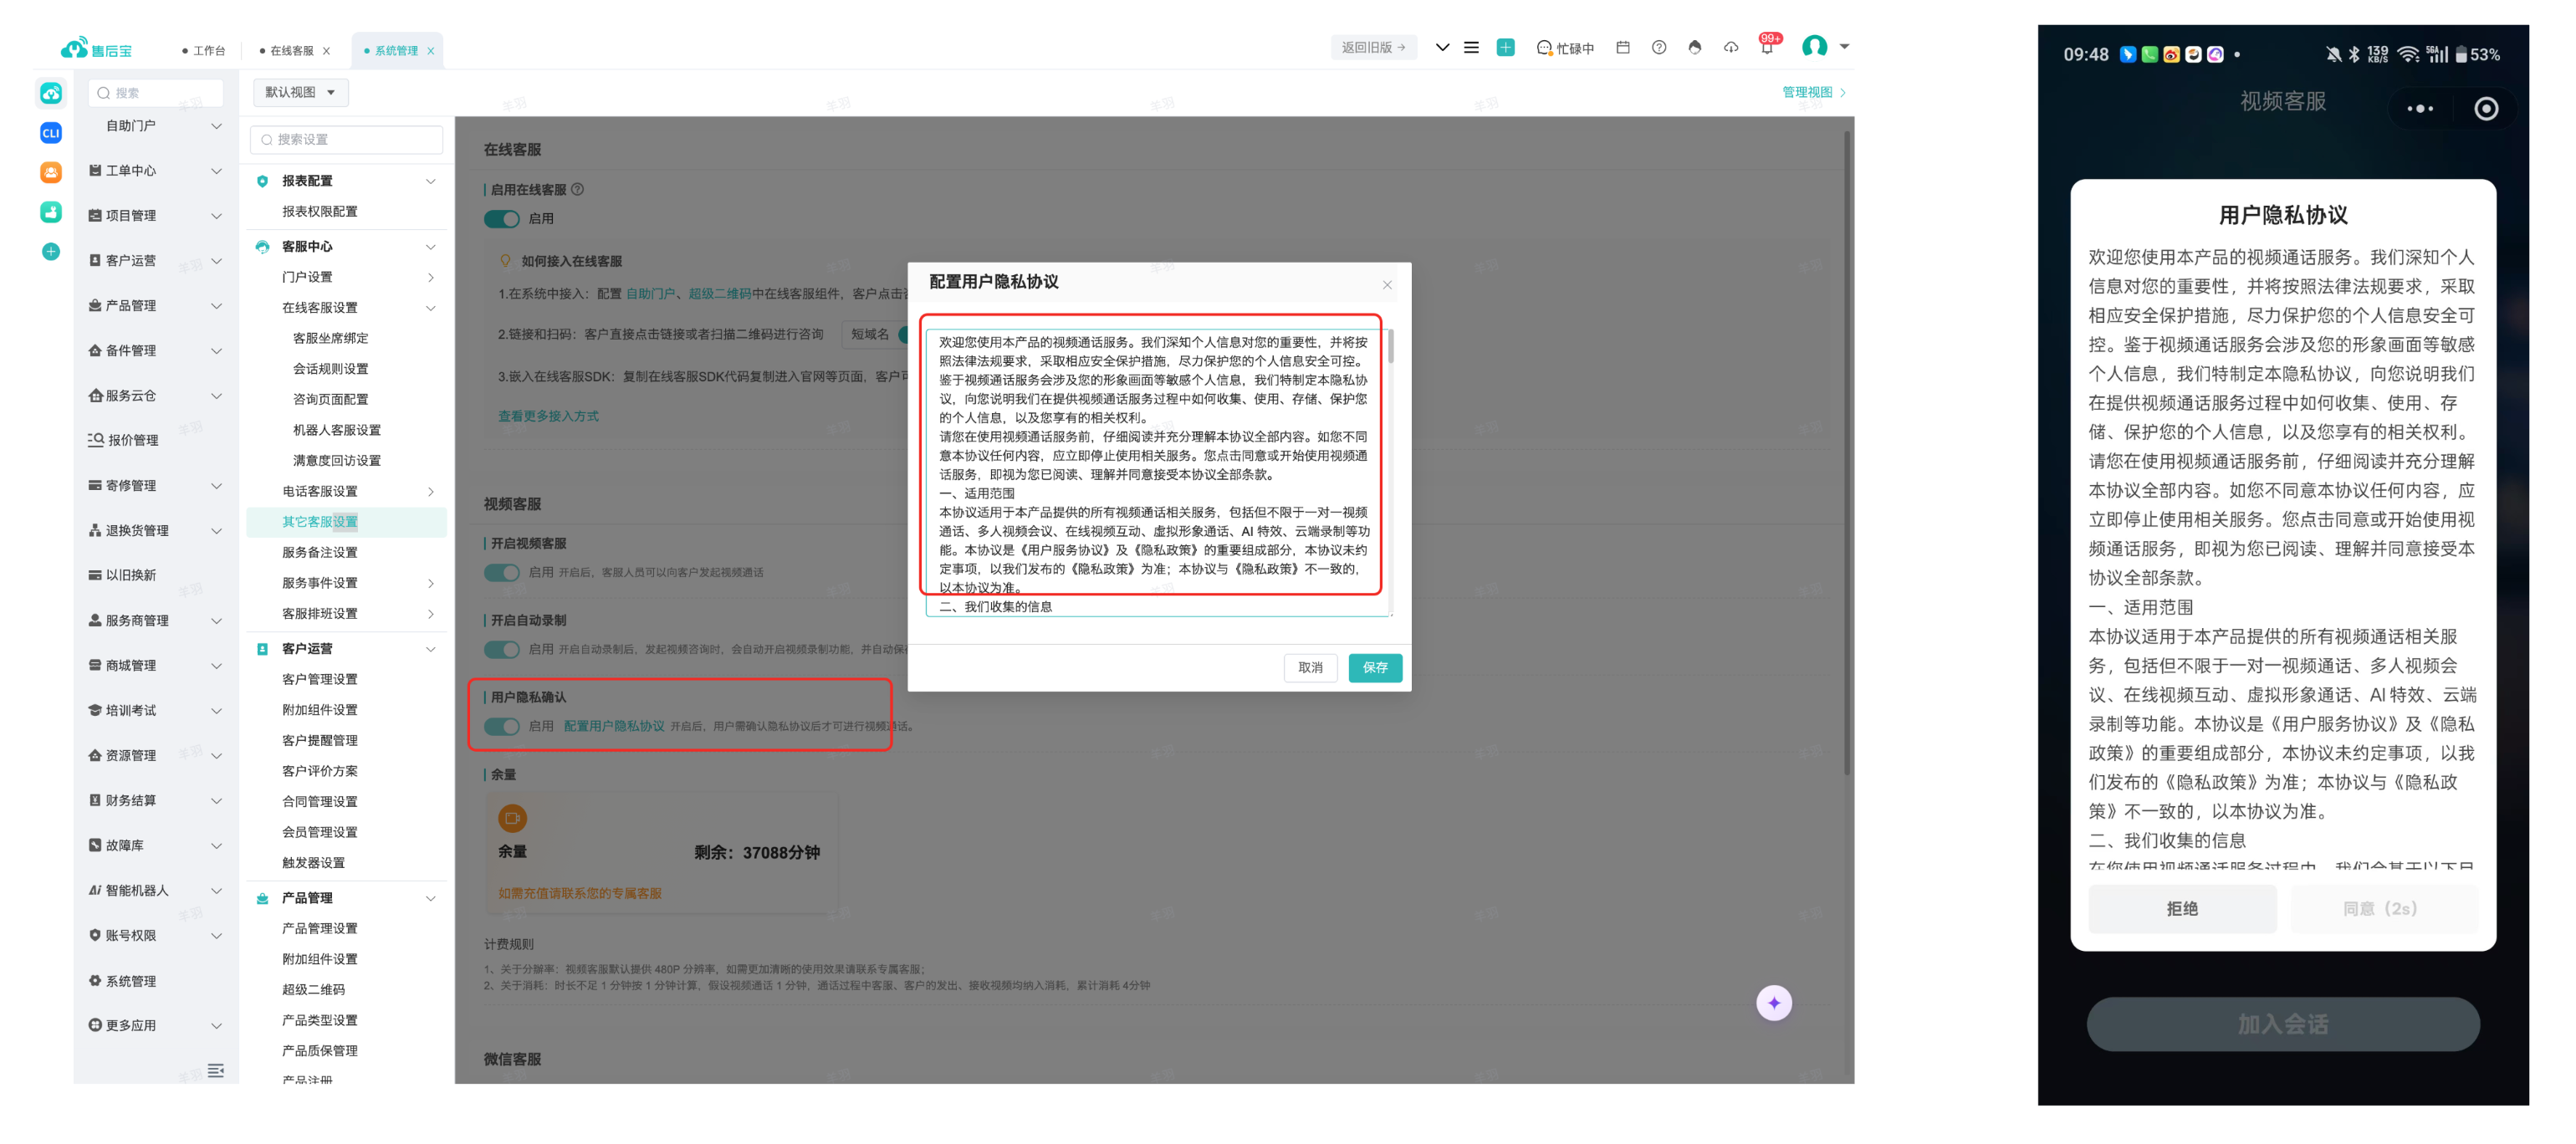Screen dimensions: 2576x1144
Task: Open notifications bell with 99+ badge
Action: tap(1768, 45)
